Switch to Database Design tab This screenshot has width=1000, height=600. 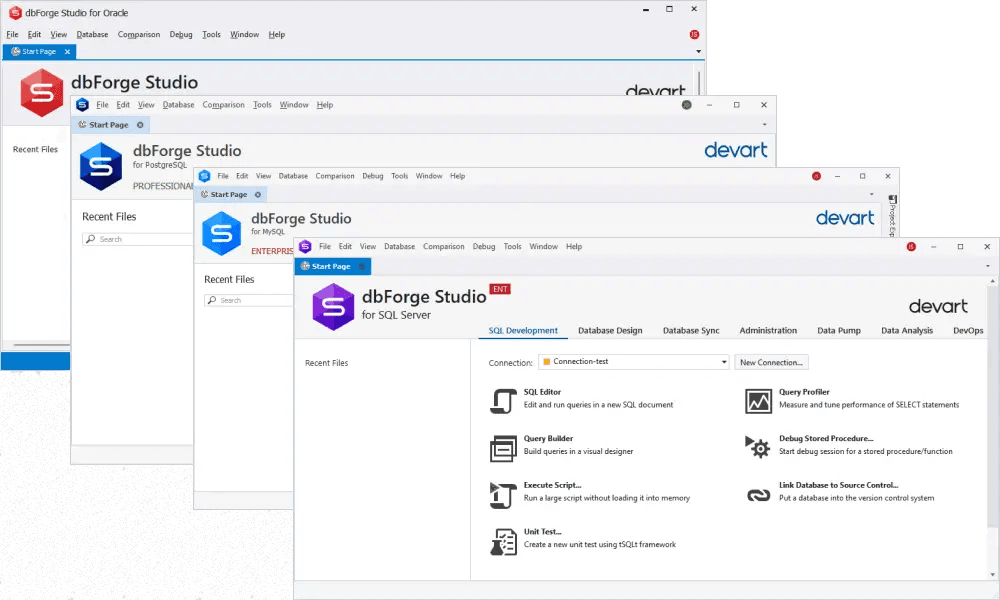click(x=610, y=330)
